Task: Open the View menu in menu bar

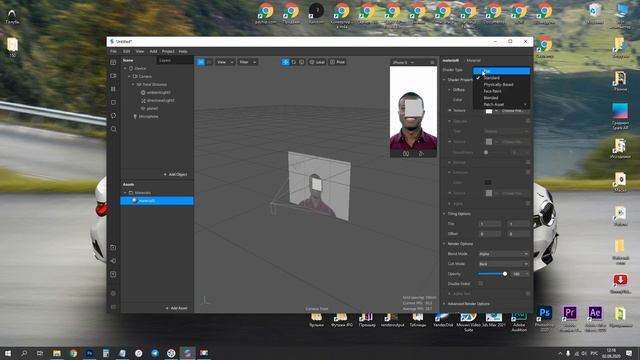Action: point(140,51)
